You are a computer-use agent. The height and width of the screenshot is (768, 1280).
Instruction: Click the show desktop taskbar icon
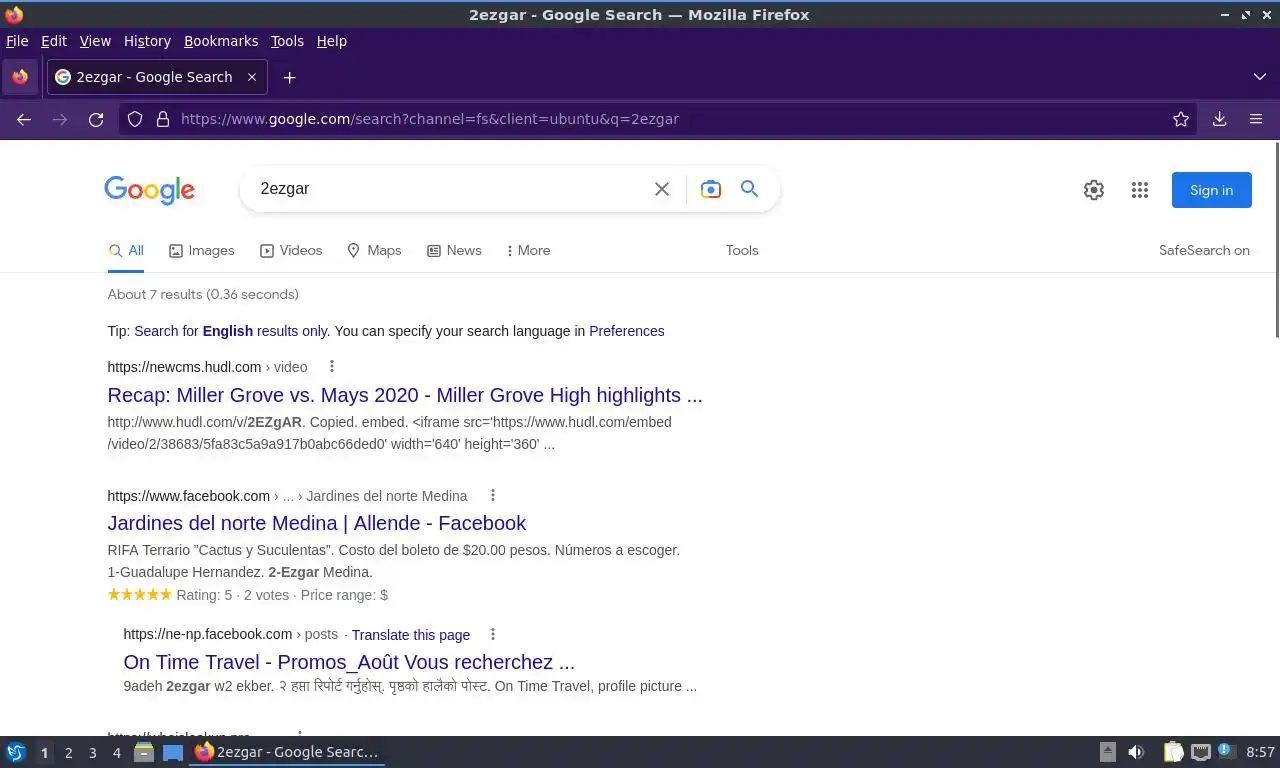pyautogui.click(x=173, y=752)
